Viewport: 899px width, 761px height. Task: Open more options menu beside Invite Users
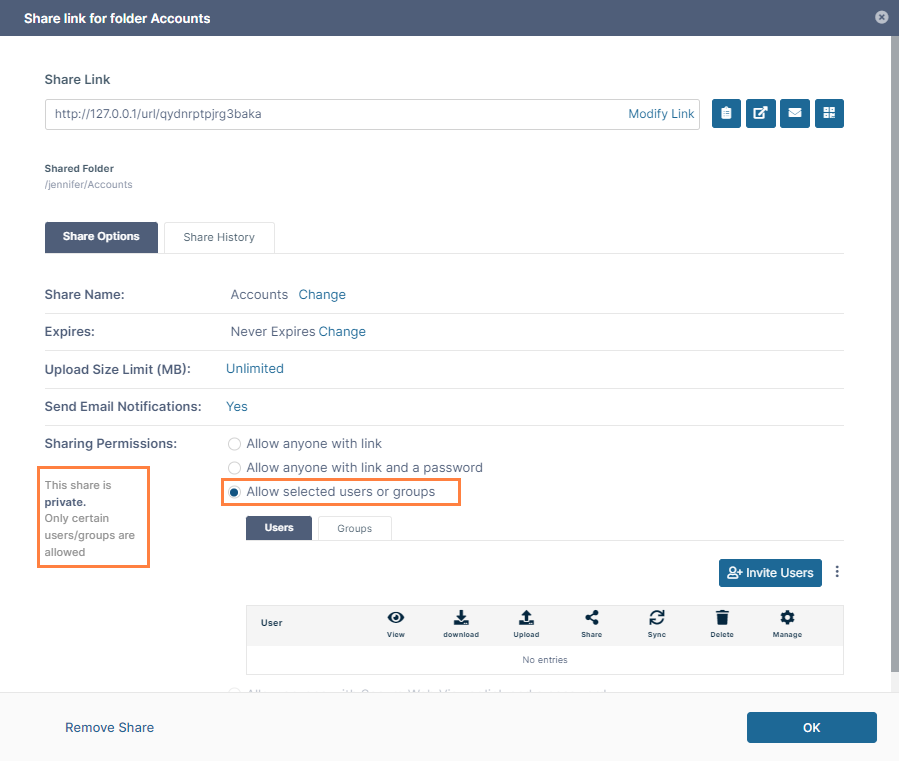coord(838,573)
